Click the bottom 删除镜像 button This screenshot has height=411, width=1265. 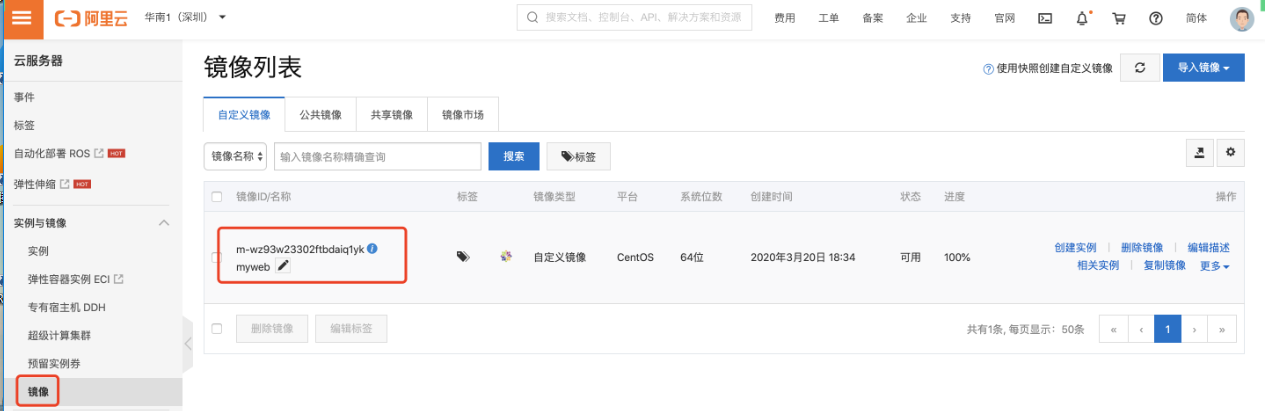pyautogui.click(x=272, y=328)
